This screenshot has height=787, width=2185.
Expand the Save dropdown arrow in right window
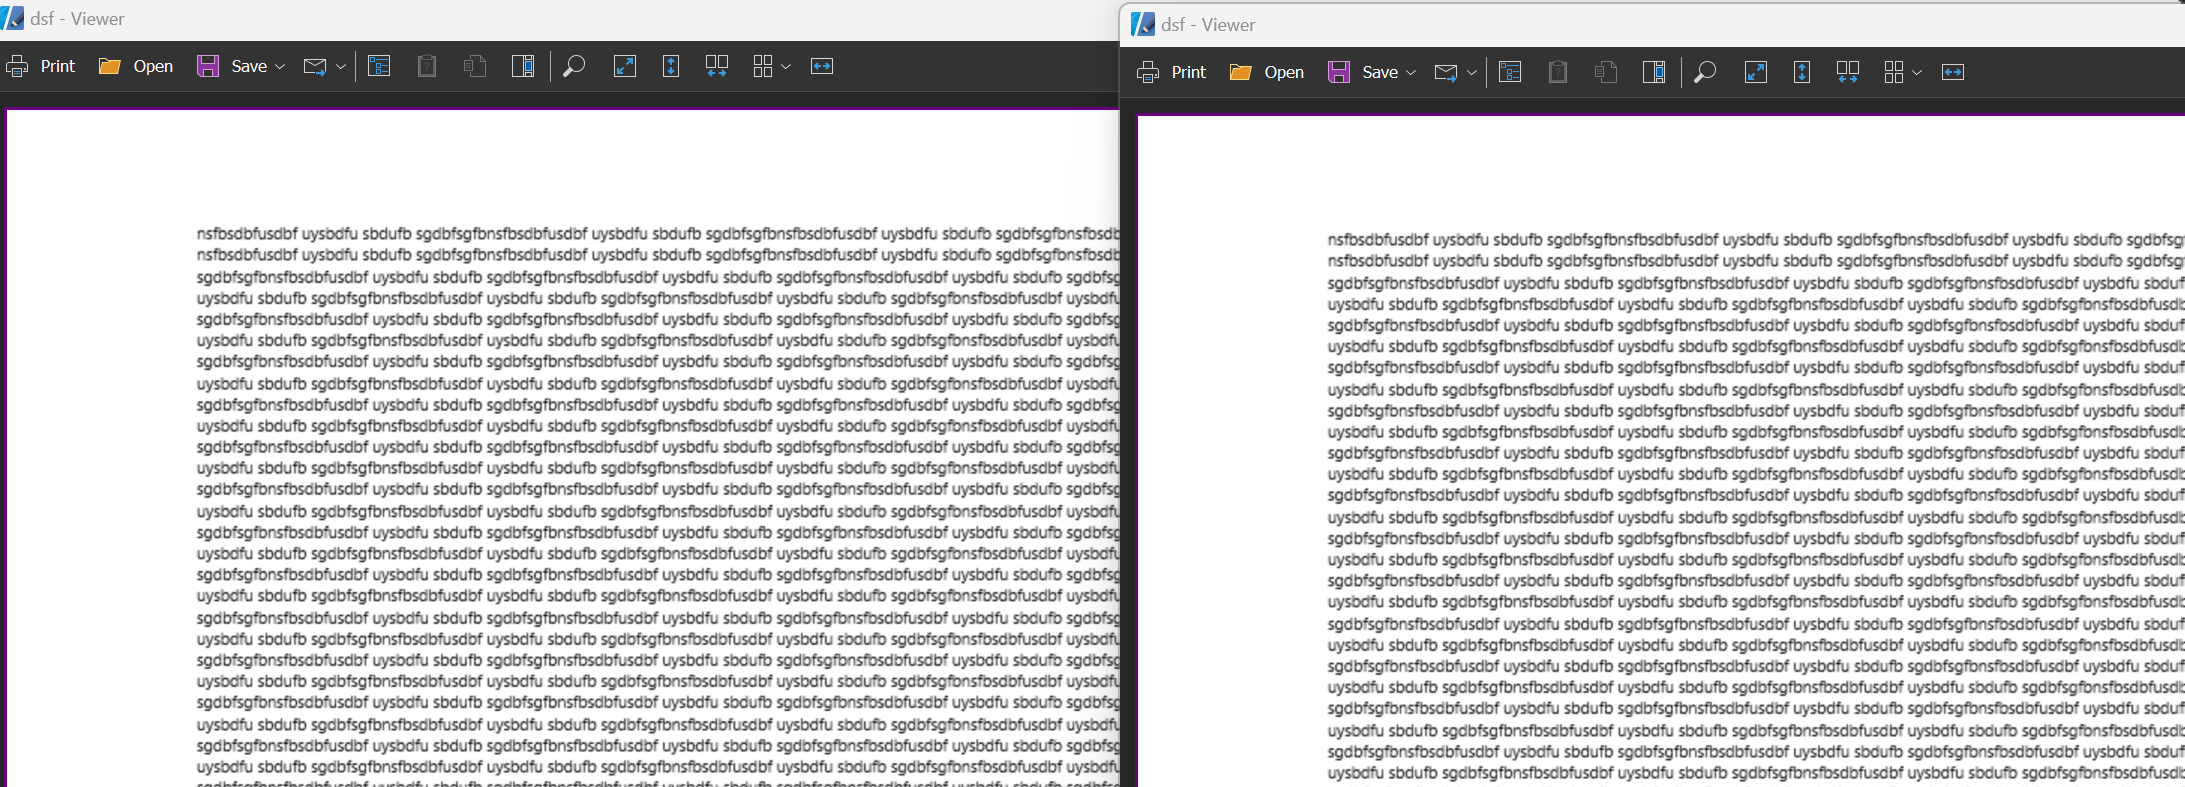1411,73
